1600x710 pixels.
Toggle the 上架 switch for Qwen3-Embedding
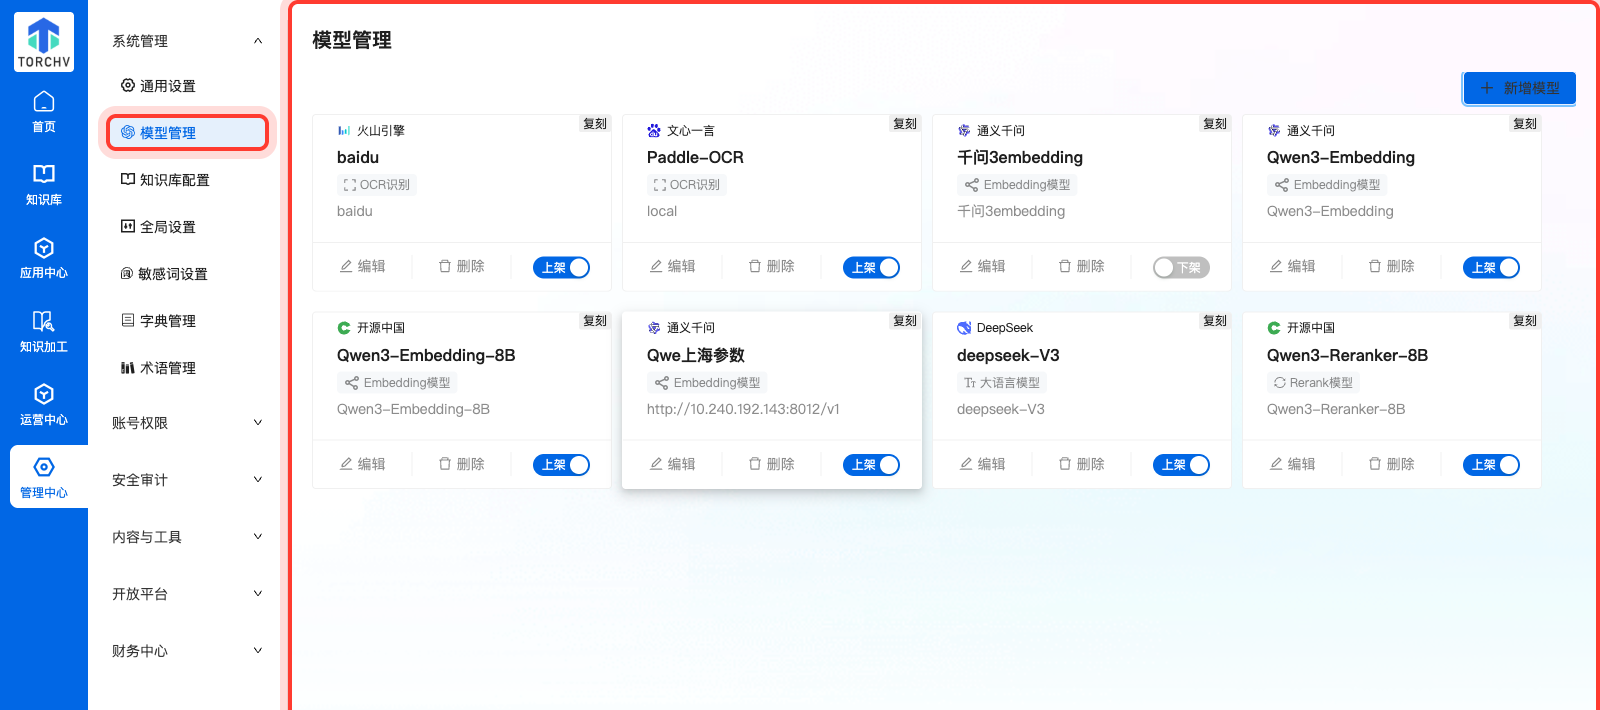tap(1492, 267)
